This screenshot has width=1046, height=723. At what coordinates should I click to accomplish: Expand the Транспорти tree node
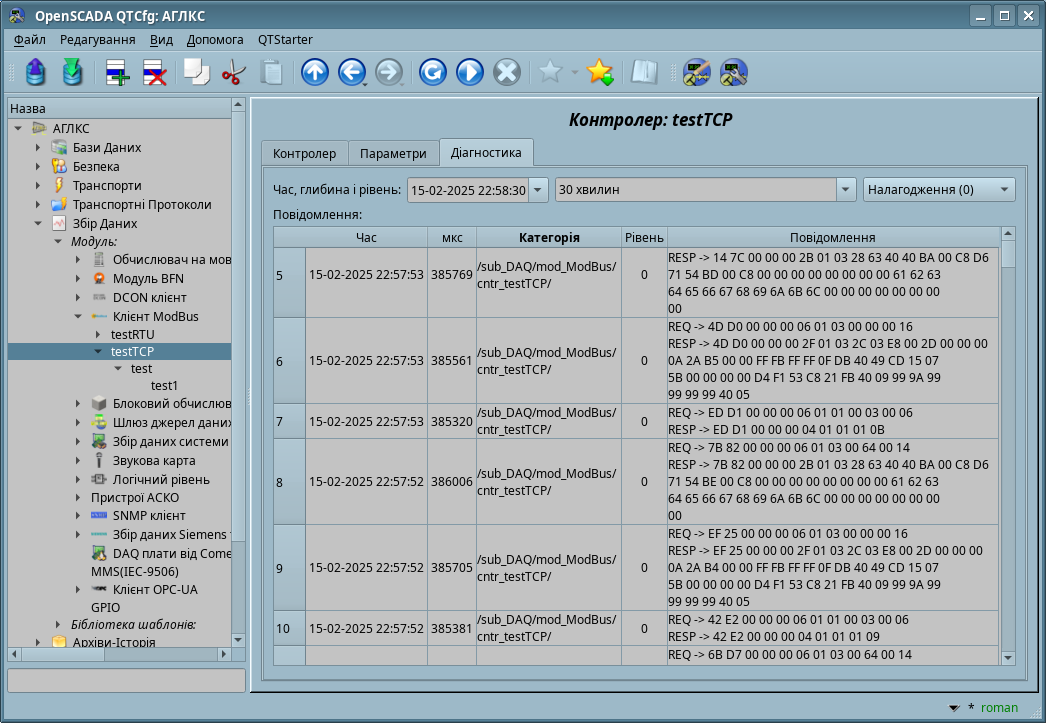click(x=39, y=186)
